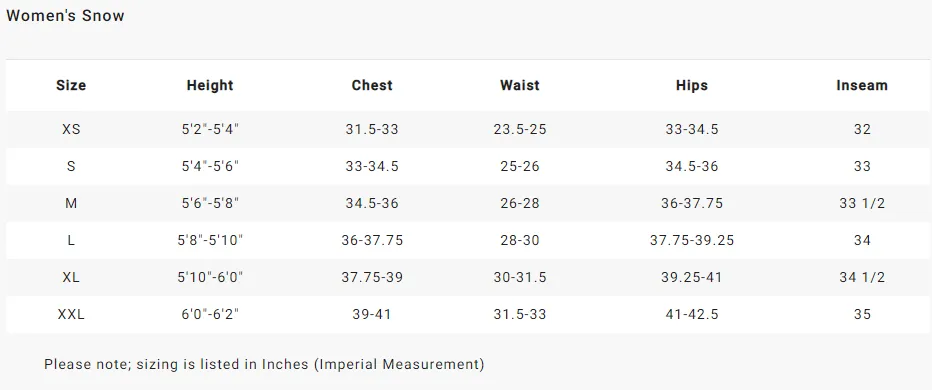
Task: Click waist measurement 31.5-33
Action: [519, 314]
